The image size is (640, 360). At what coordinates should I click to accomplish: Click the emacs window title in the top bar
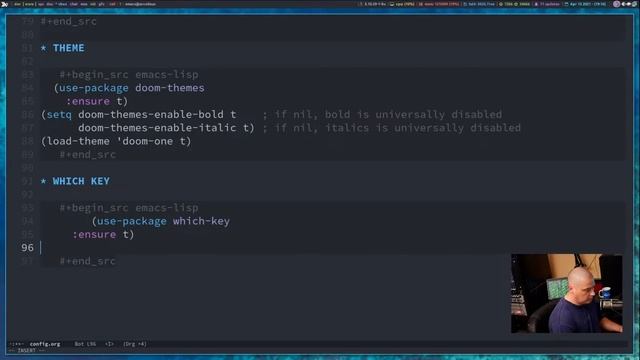point(140,4)
